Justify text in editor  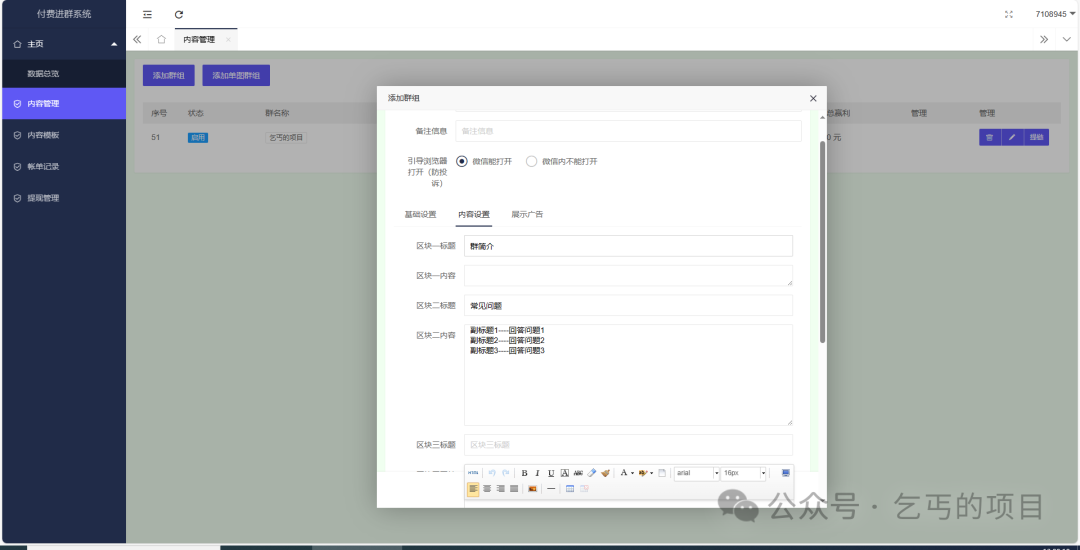[x=514, y=489]
